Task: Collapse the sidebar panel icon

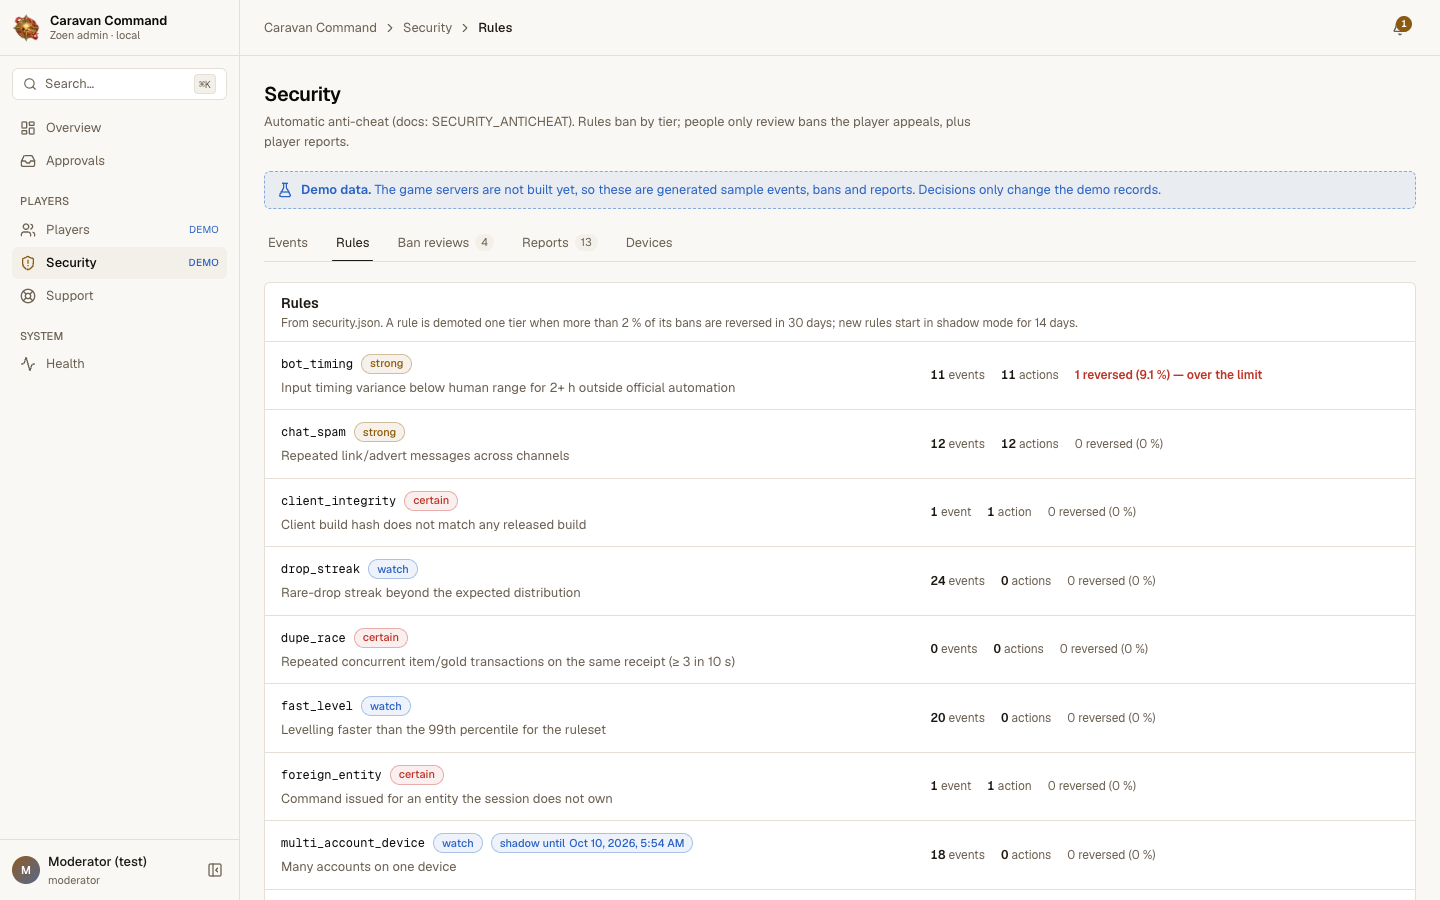Action: click(215, 870)
